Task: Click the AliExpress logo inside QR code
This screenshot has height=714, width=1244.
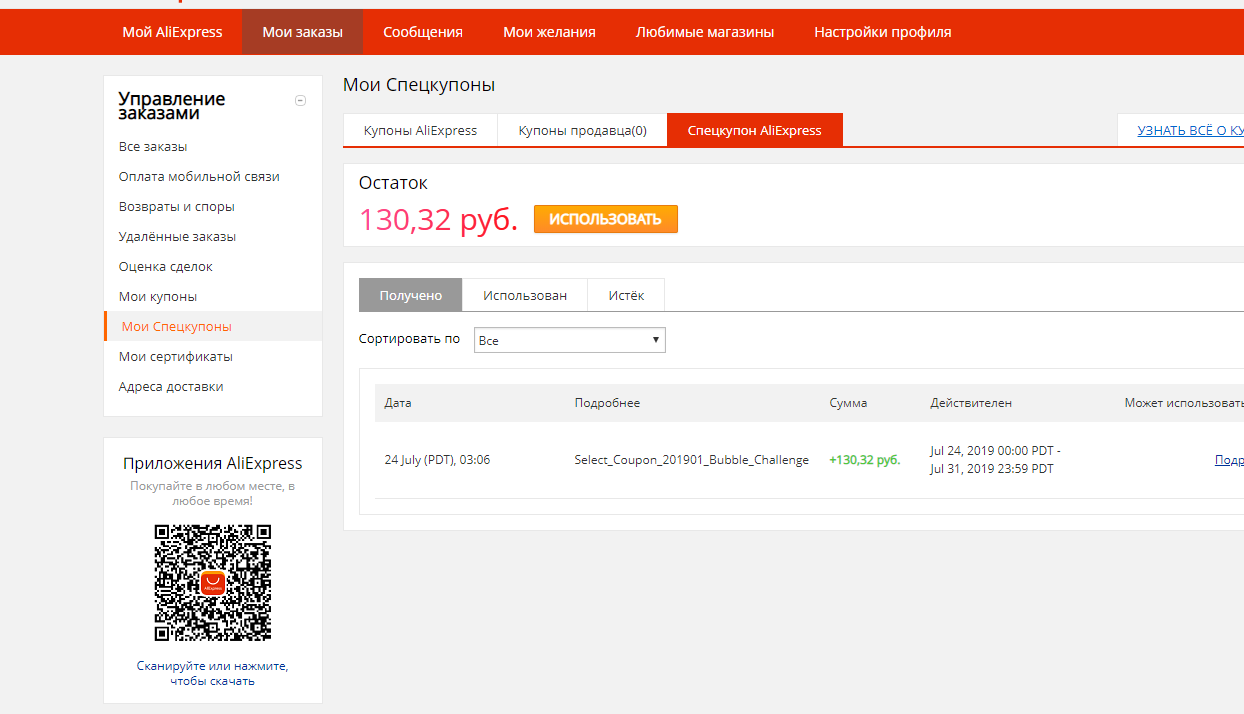Action: (x=213, y=583)
